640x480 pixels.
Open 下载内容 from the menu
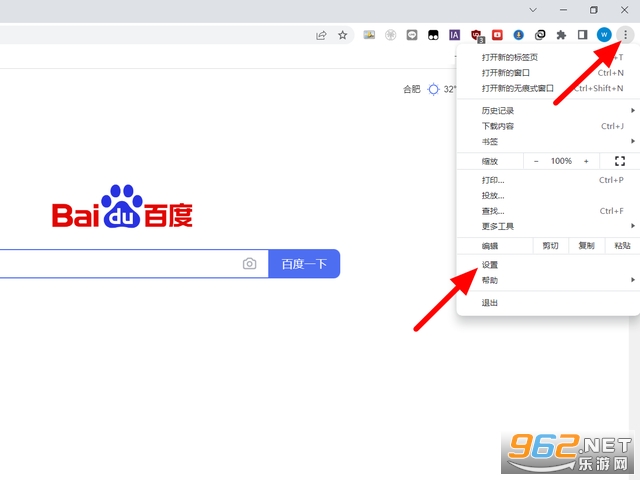click(x=498, y=126)
